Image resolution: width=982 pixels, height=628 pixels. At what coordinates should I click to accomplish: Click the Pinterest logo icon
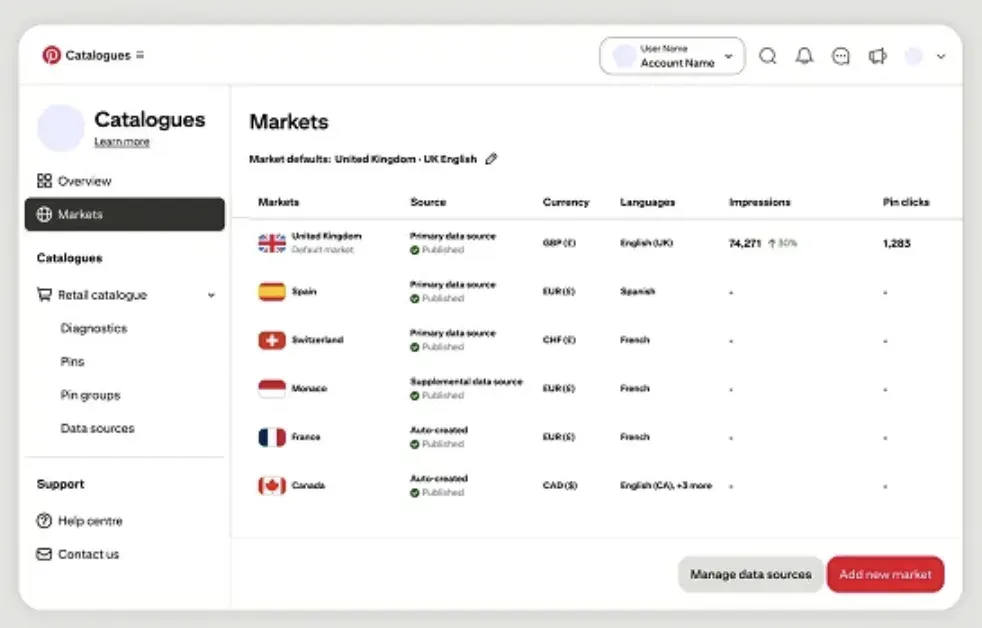tap(51, 55)
